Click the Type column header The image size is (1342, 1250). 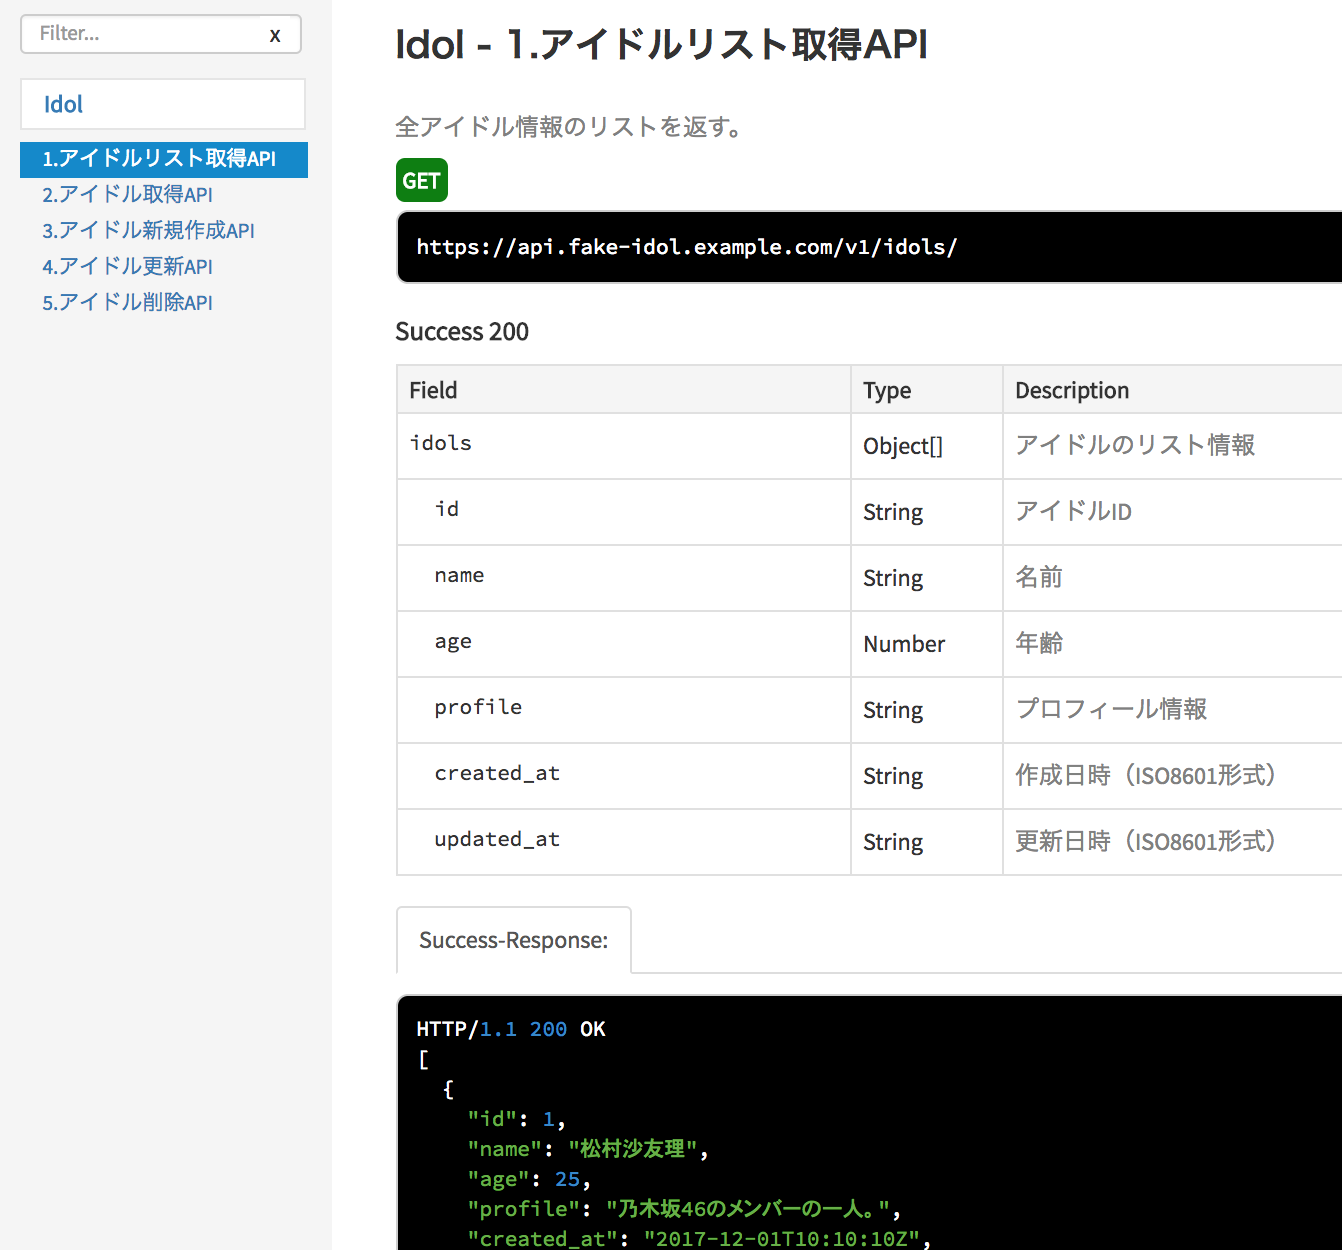(887, 390)
